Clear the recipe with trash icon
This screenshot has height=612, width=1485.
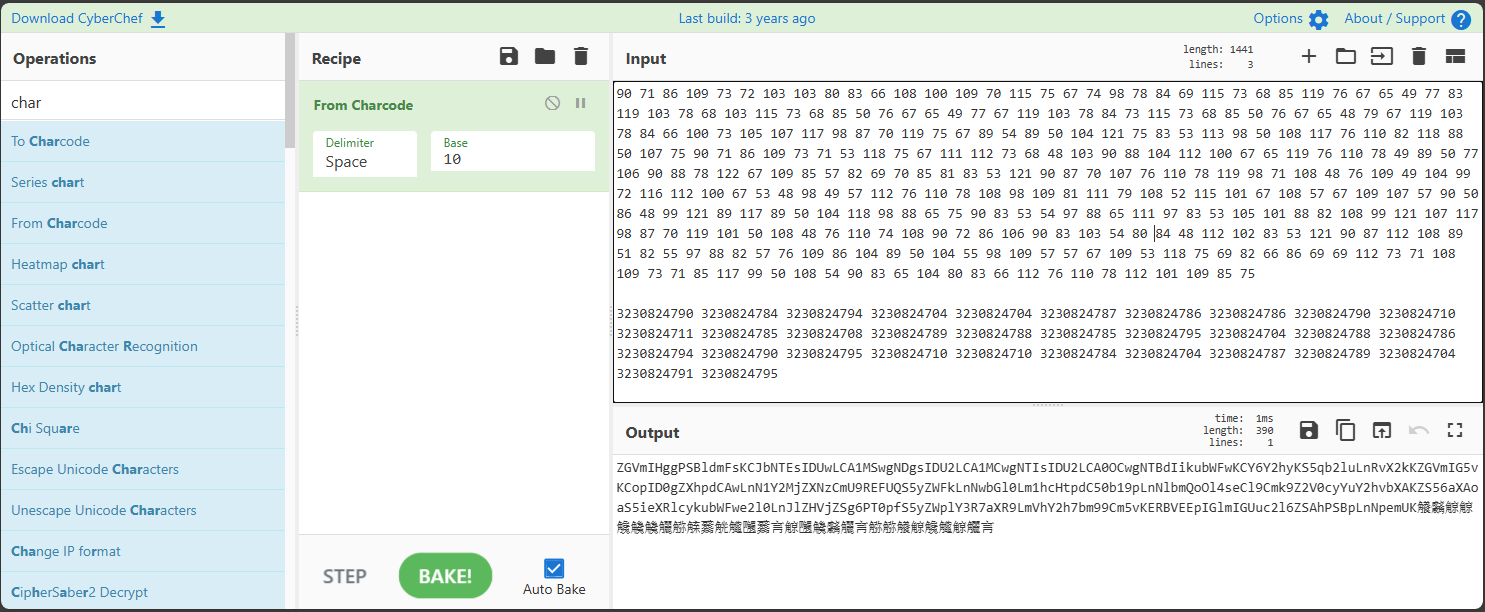click(x=581, y=57)
